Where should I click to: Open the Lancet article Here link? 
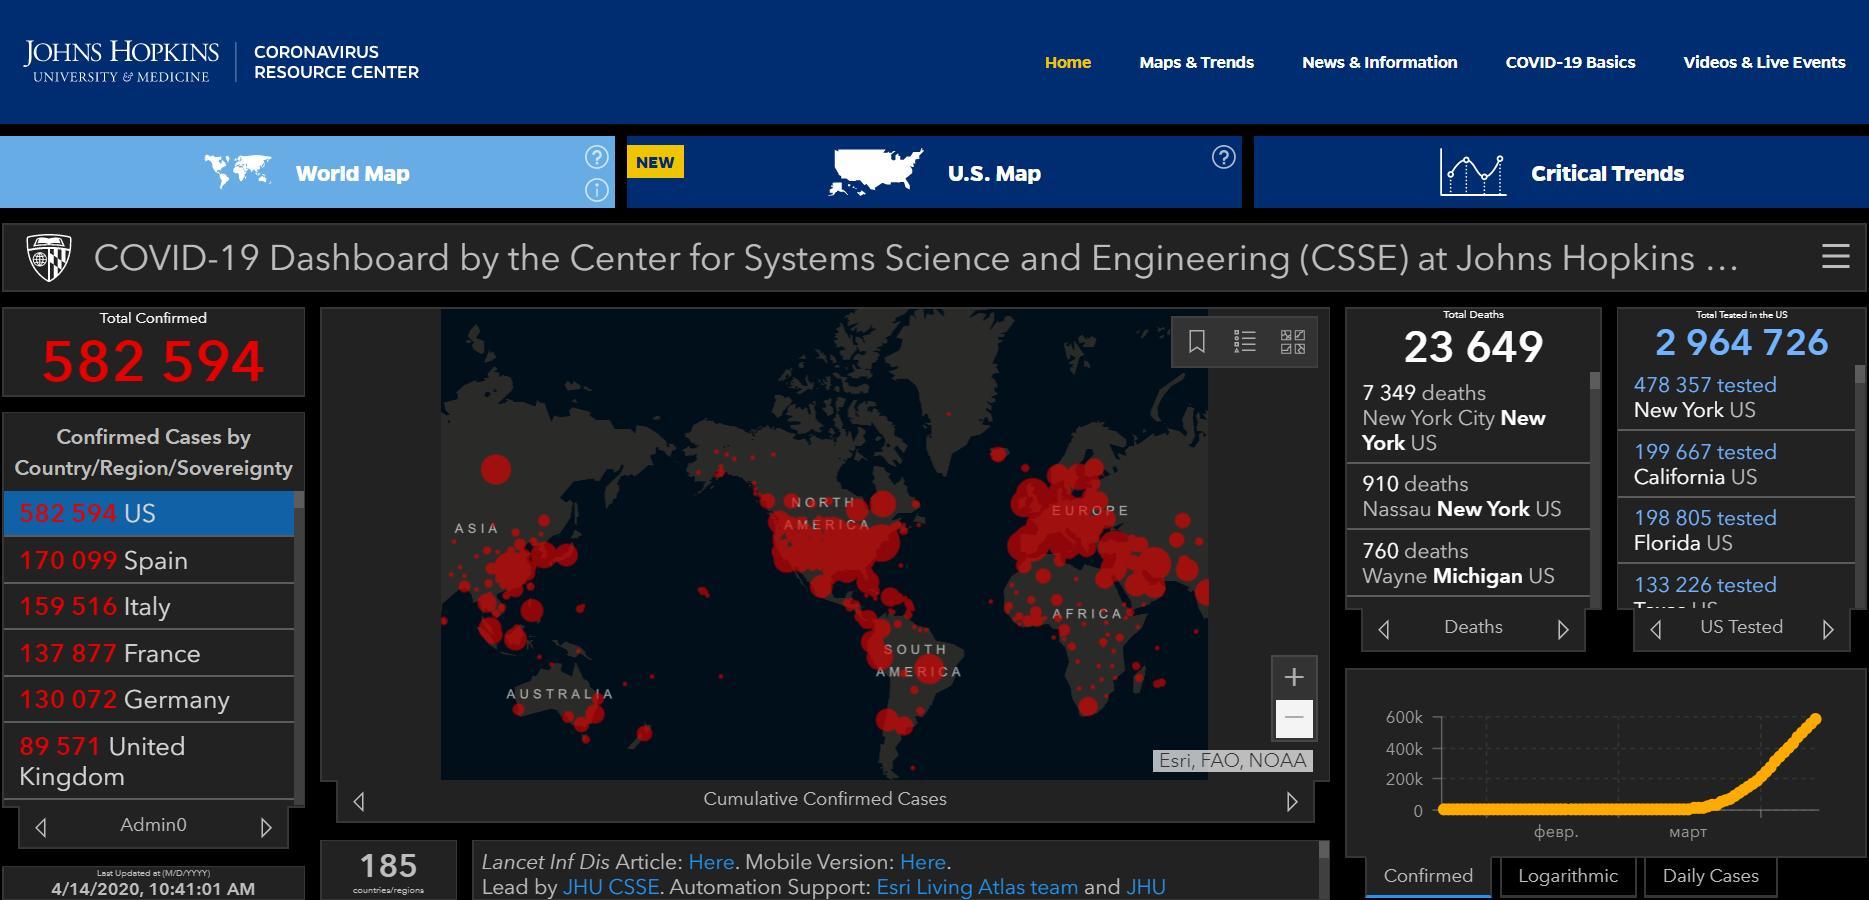pyautogui.click(x=711, y=862)
